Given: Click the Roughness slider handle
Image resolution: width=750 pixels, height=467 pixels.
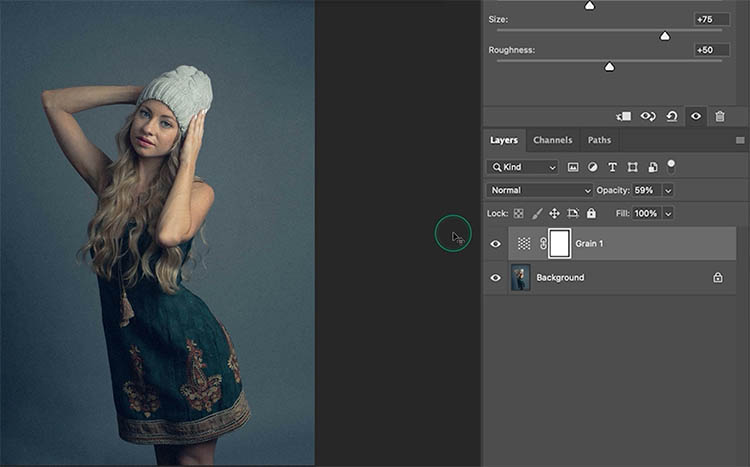Looking at the screenshot, I should coord(609,67).
